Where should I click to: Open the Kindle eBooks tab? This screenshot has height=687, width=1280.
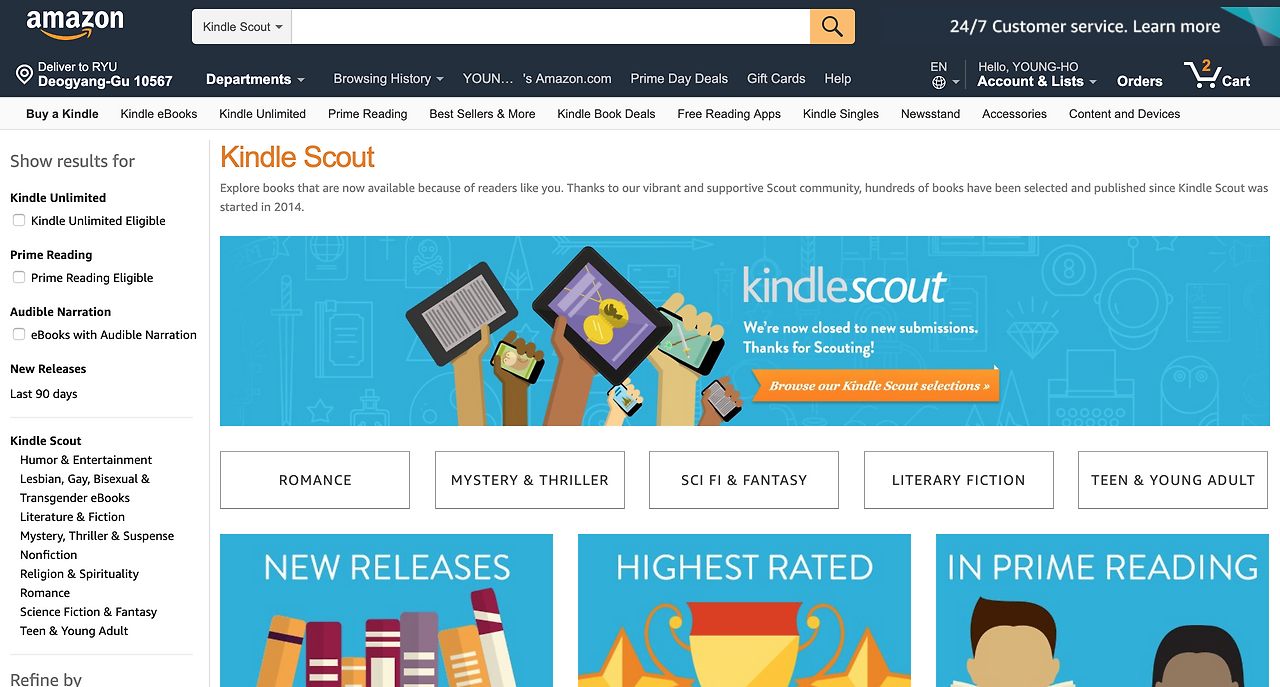159,114
